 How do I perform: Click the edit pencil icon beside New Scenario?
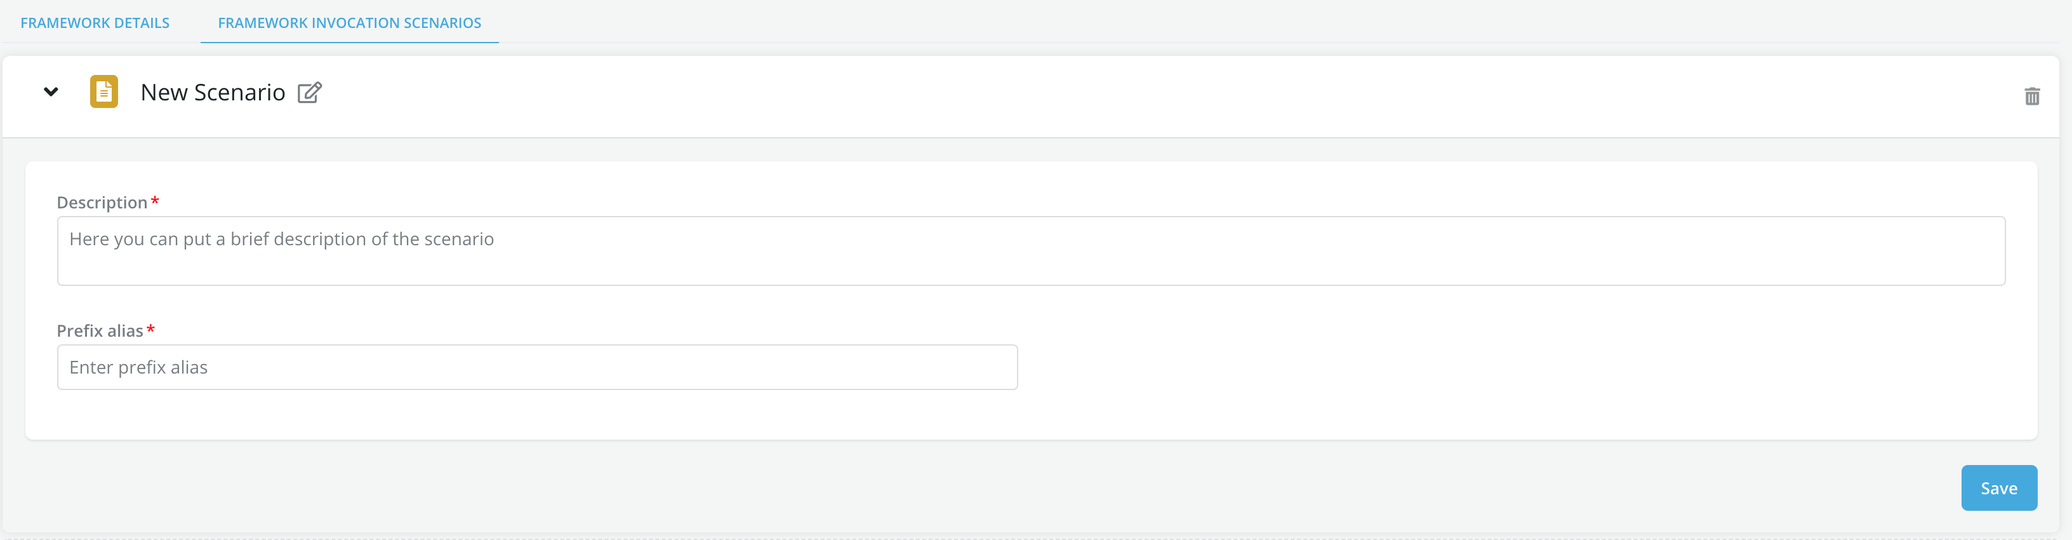[310, 92]
